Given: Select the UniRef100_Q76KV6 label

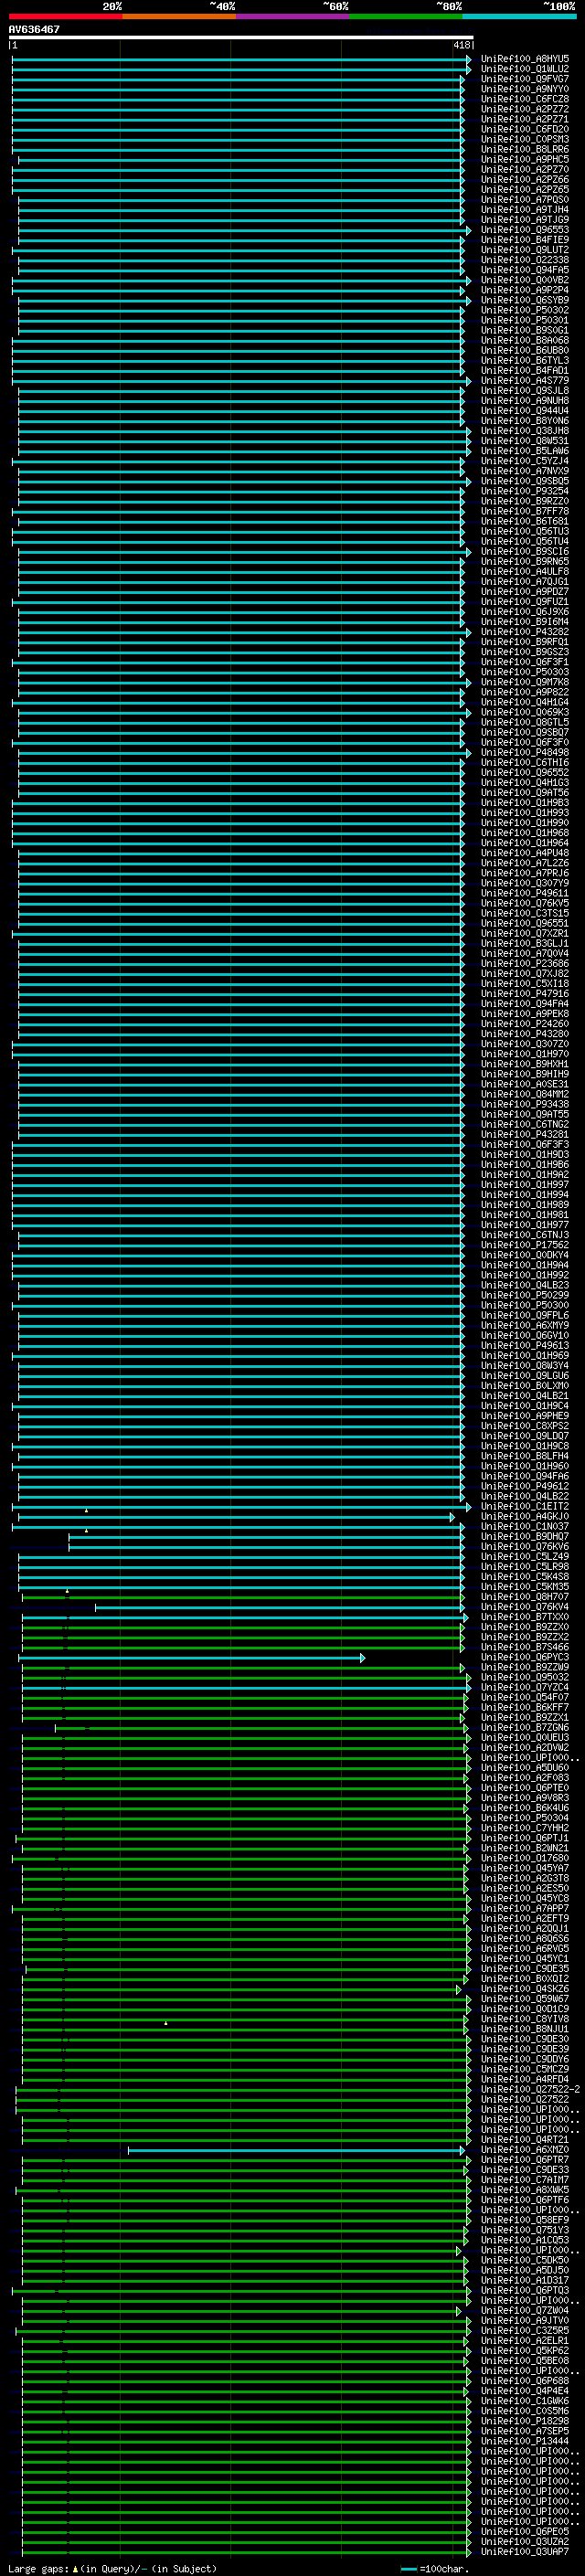Looking at the screenshot, I should pyautogui.click(x=524, y=1547).
